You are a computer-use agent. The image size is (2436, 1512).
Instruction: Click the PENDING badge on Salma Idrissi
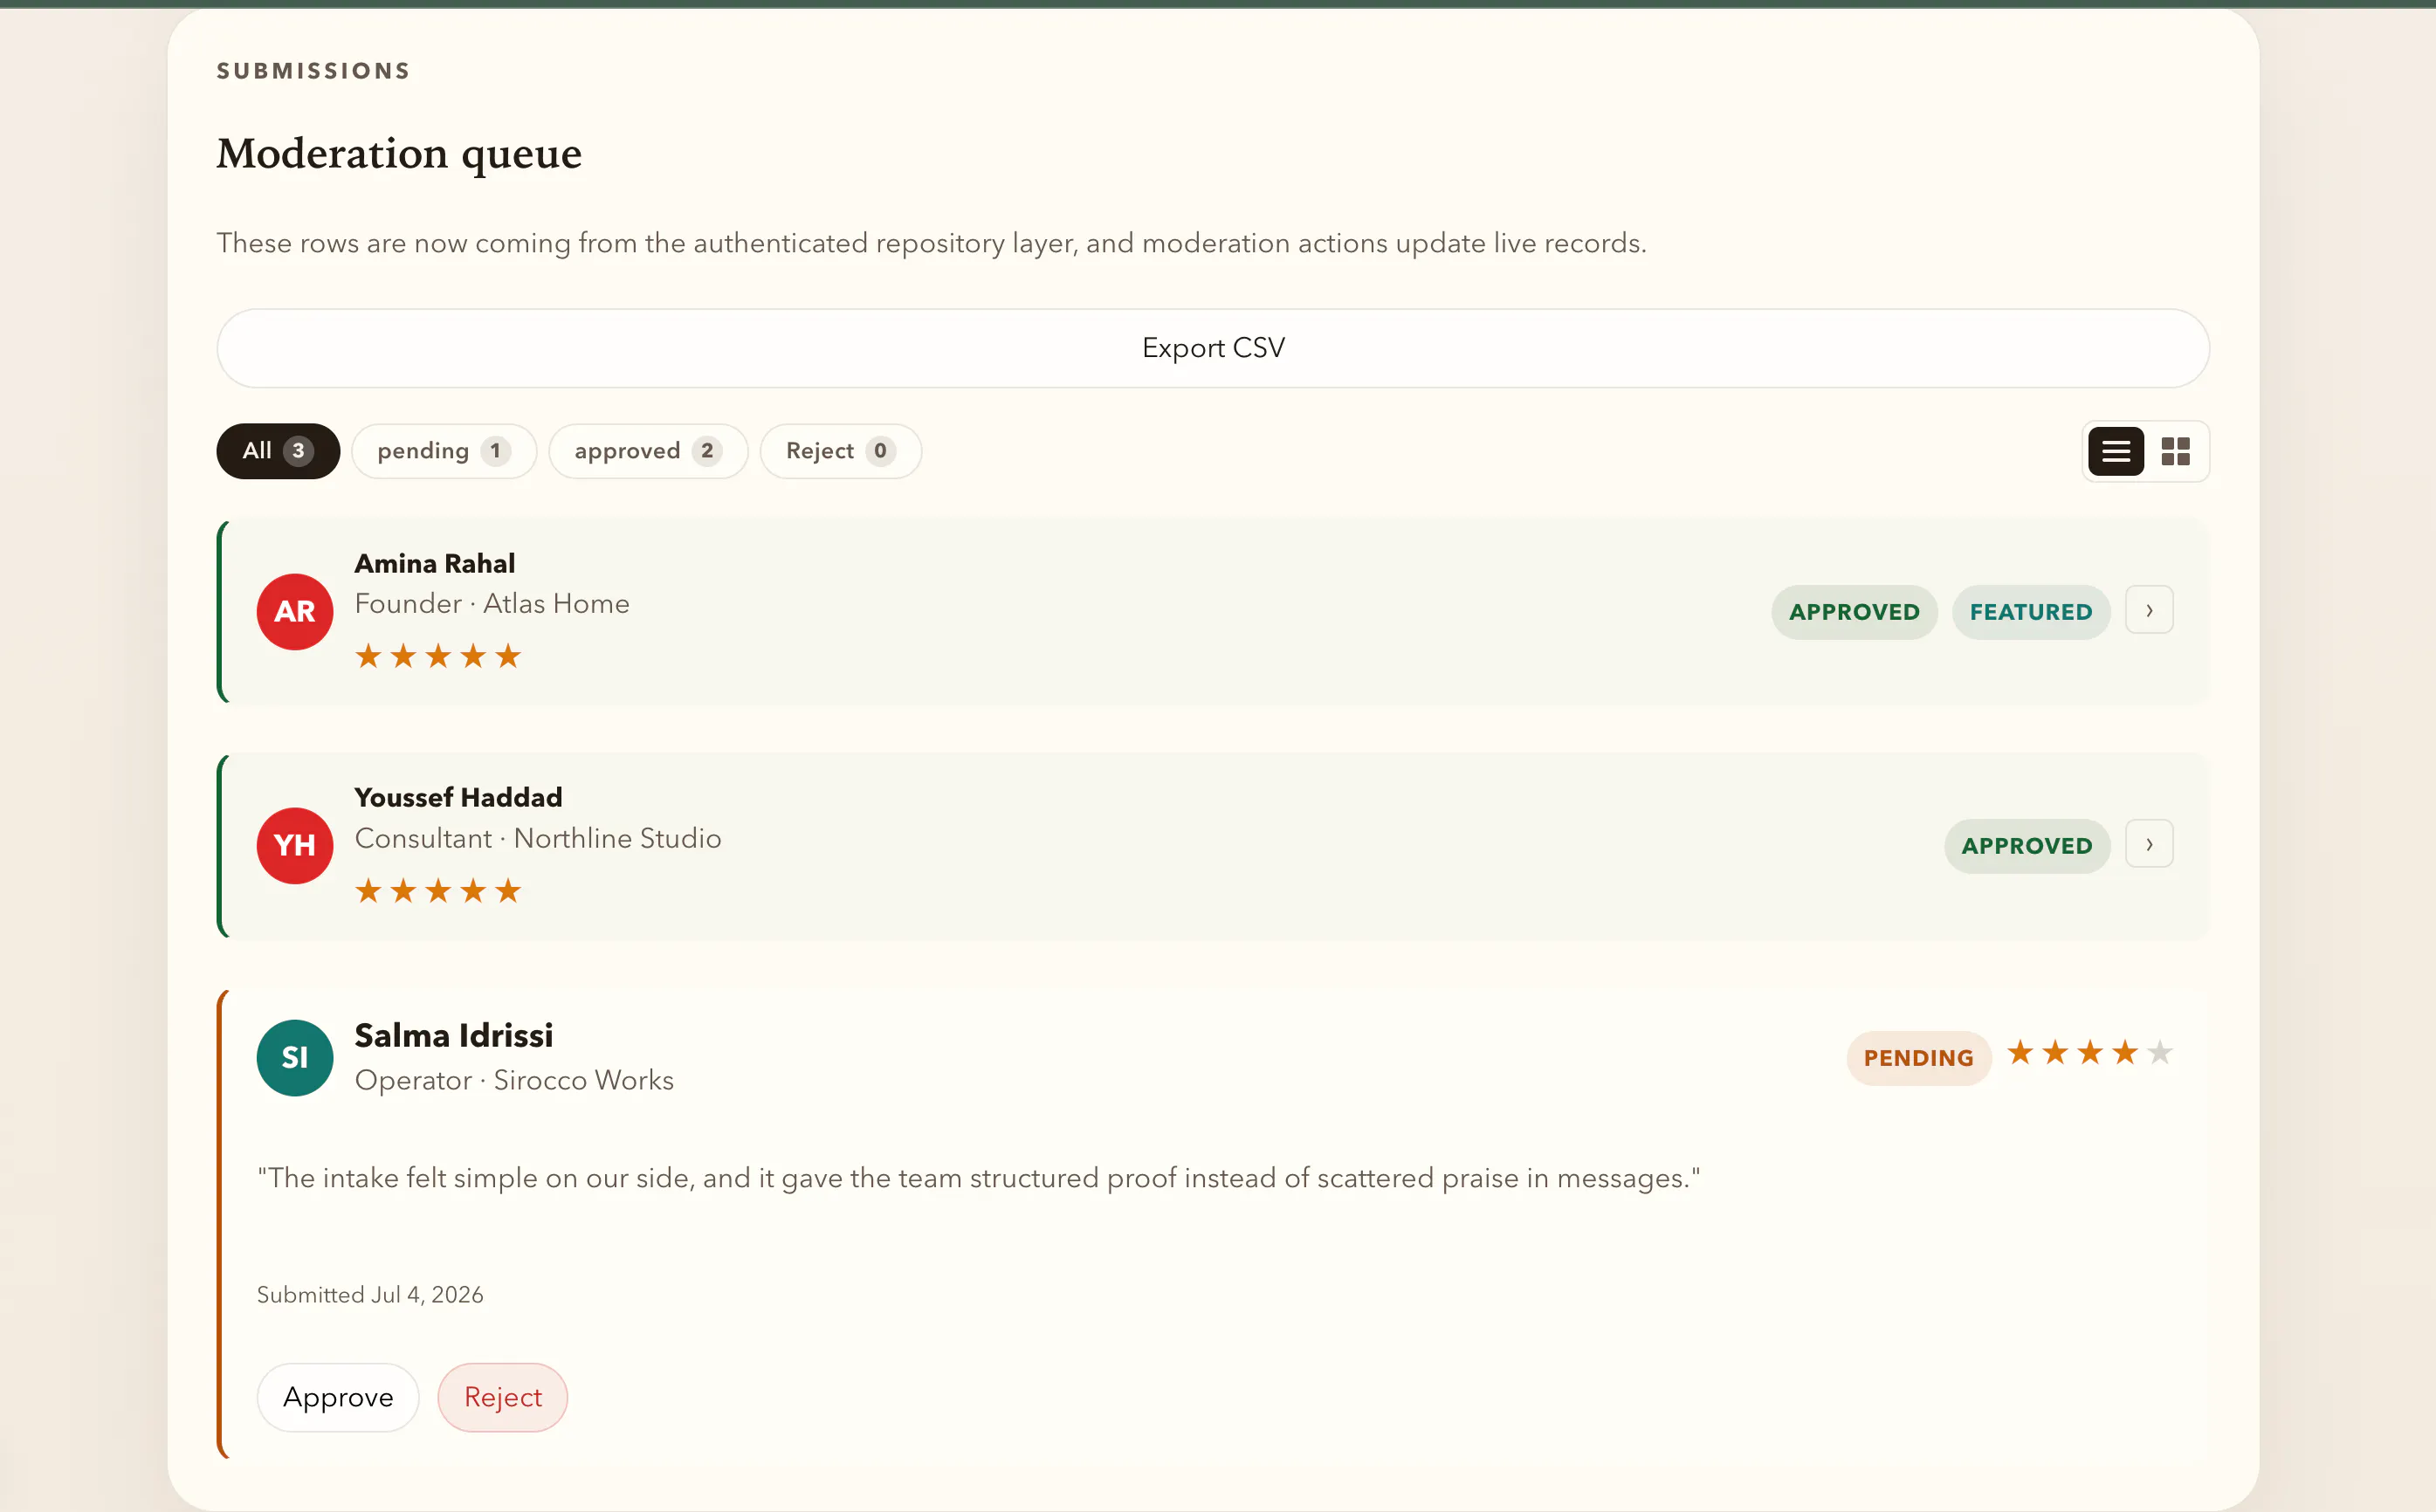click(1918, 1058)
